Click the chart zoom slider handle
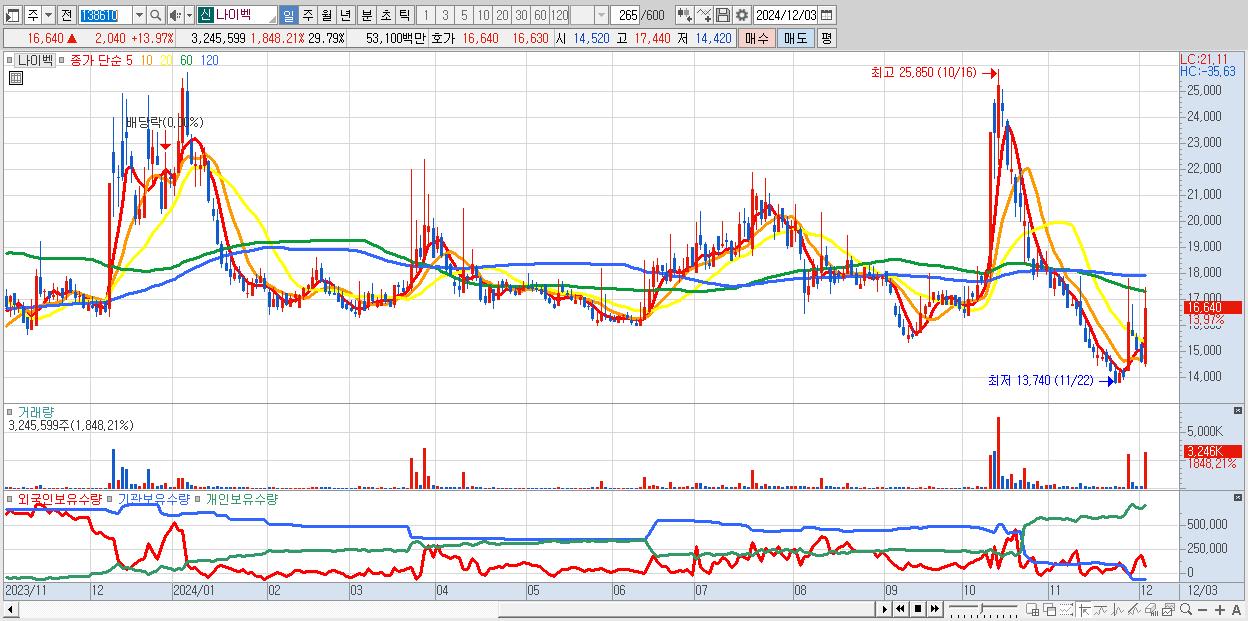Screen dimensions: 1248x621 pyautogui.click(x=982, y=608)
